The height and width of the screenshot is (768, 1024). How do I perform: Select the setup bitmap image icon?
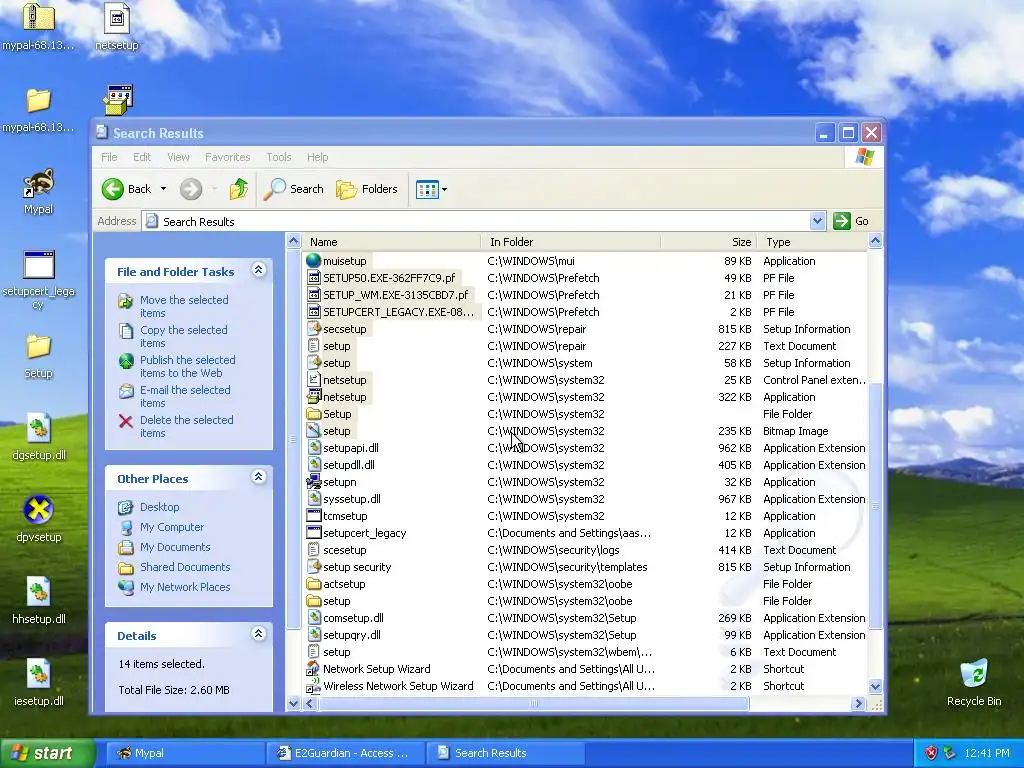(314, 431)
